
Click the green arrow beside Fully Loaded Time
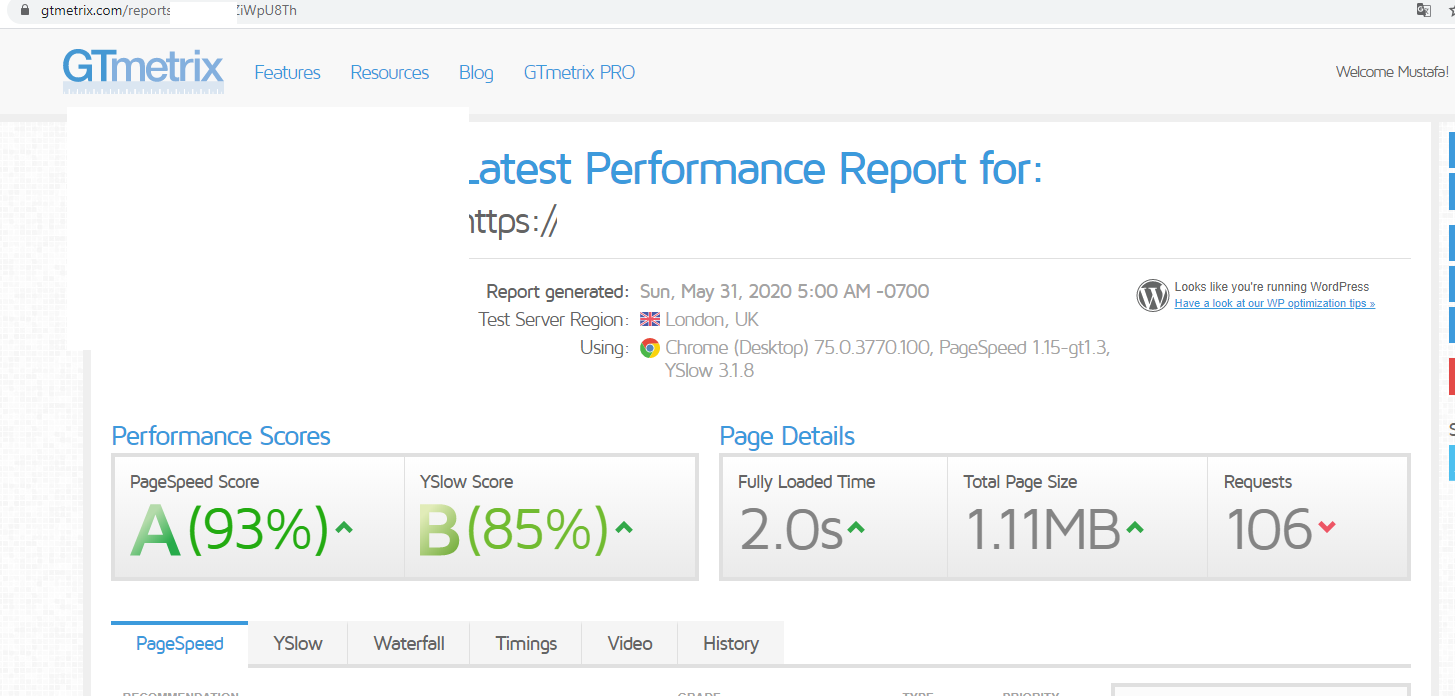[x=856, y=527]
